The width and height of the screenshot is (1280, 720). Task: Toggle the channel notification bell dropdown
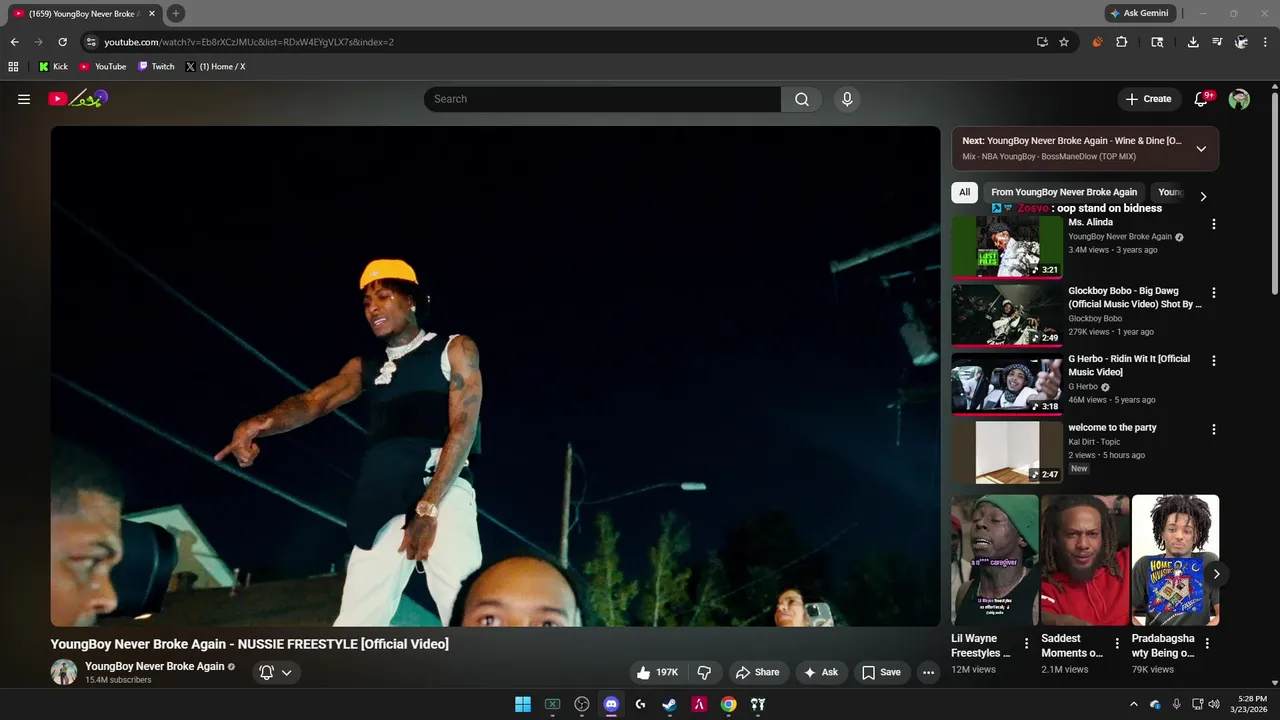tap(276, 672)
